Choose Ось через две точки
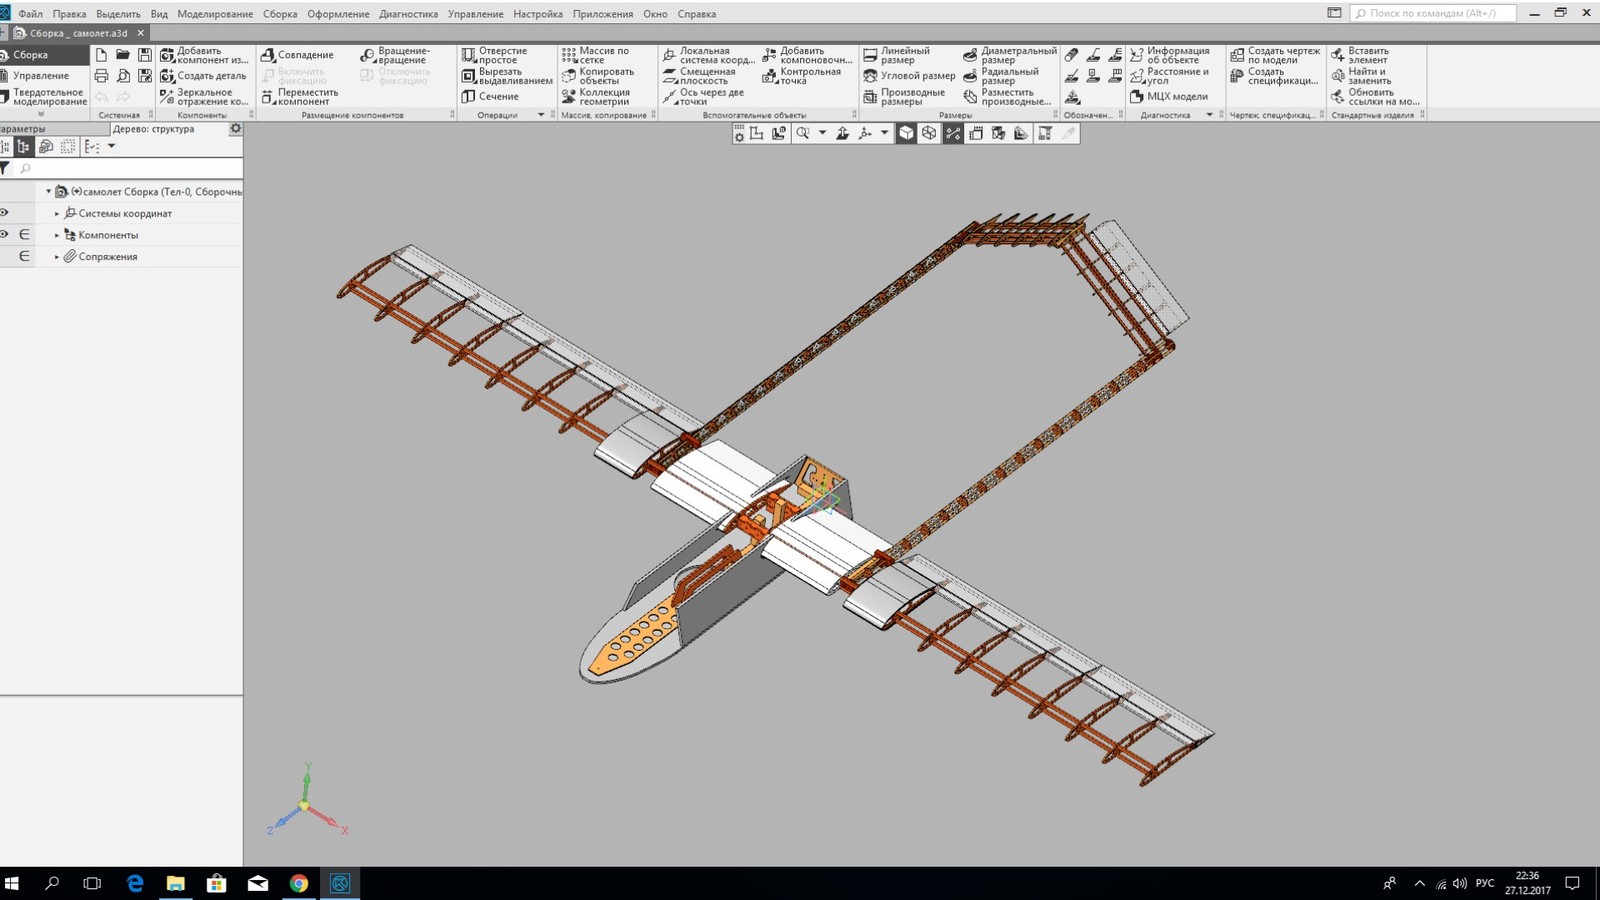1600x900 pixels. (704, 97)
